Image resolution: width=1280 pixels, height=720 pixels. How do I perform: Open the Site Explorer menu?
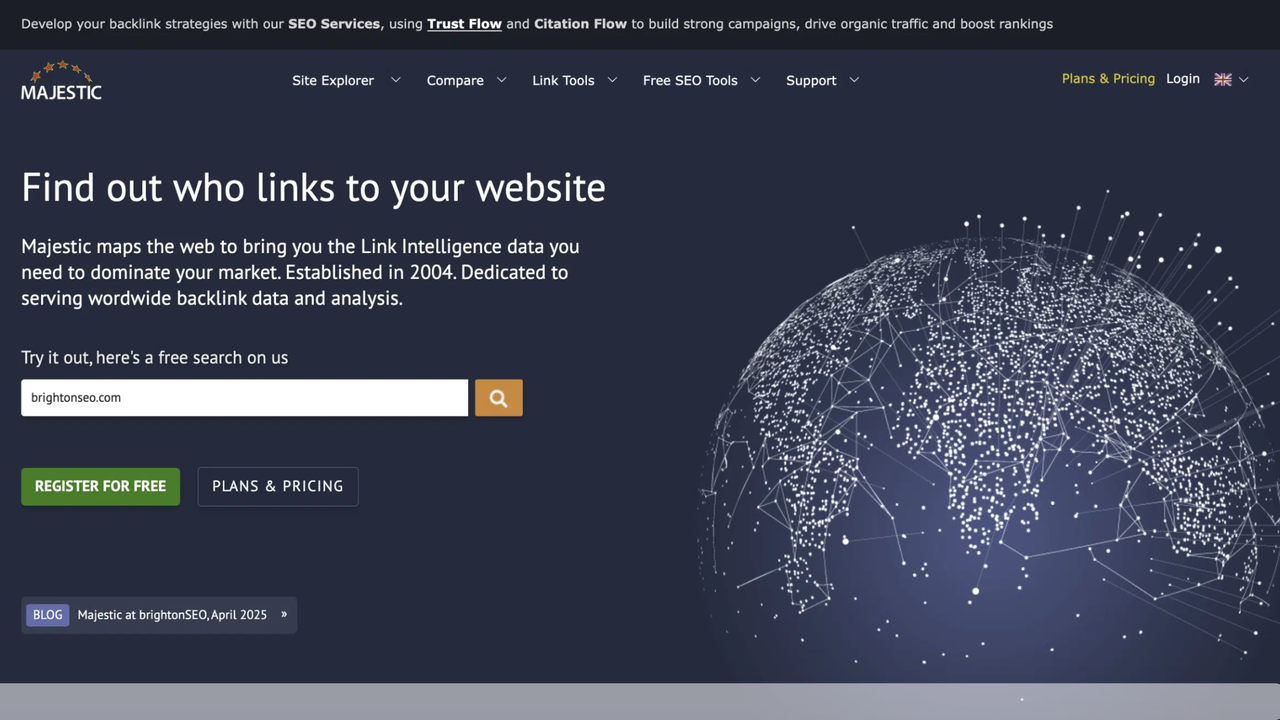(333, 80)
